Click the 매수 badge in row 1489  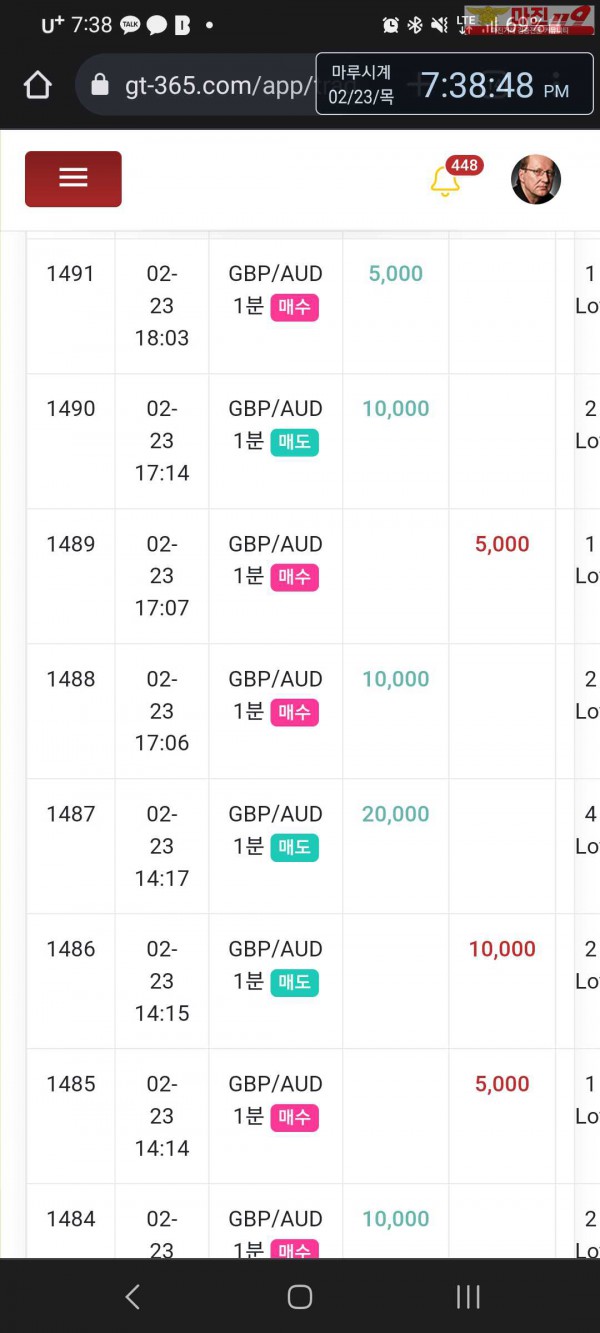tap(294, 577)
